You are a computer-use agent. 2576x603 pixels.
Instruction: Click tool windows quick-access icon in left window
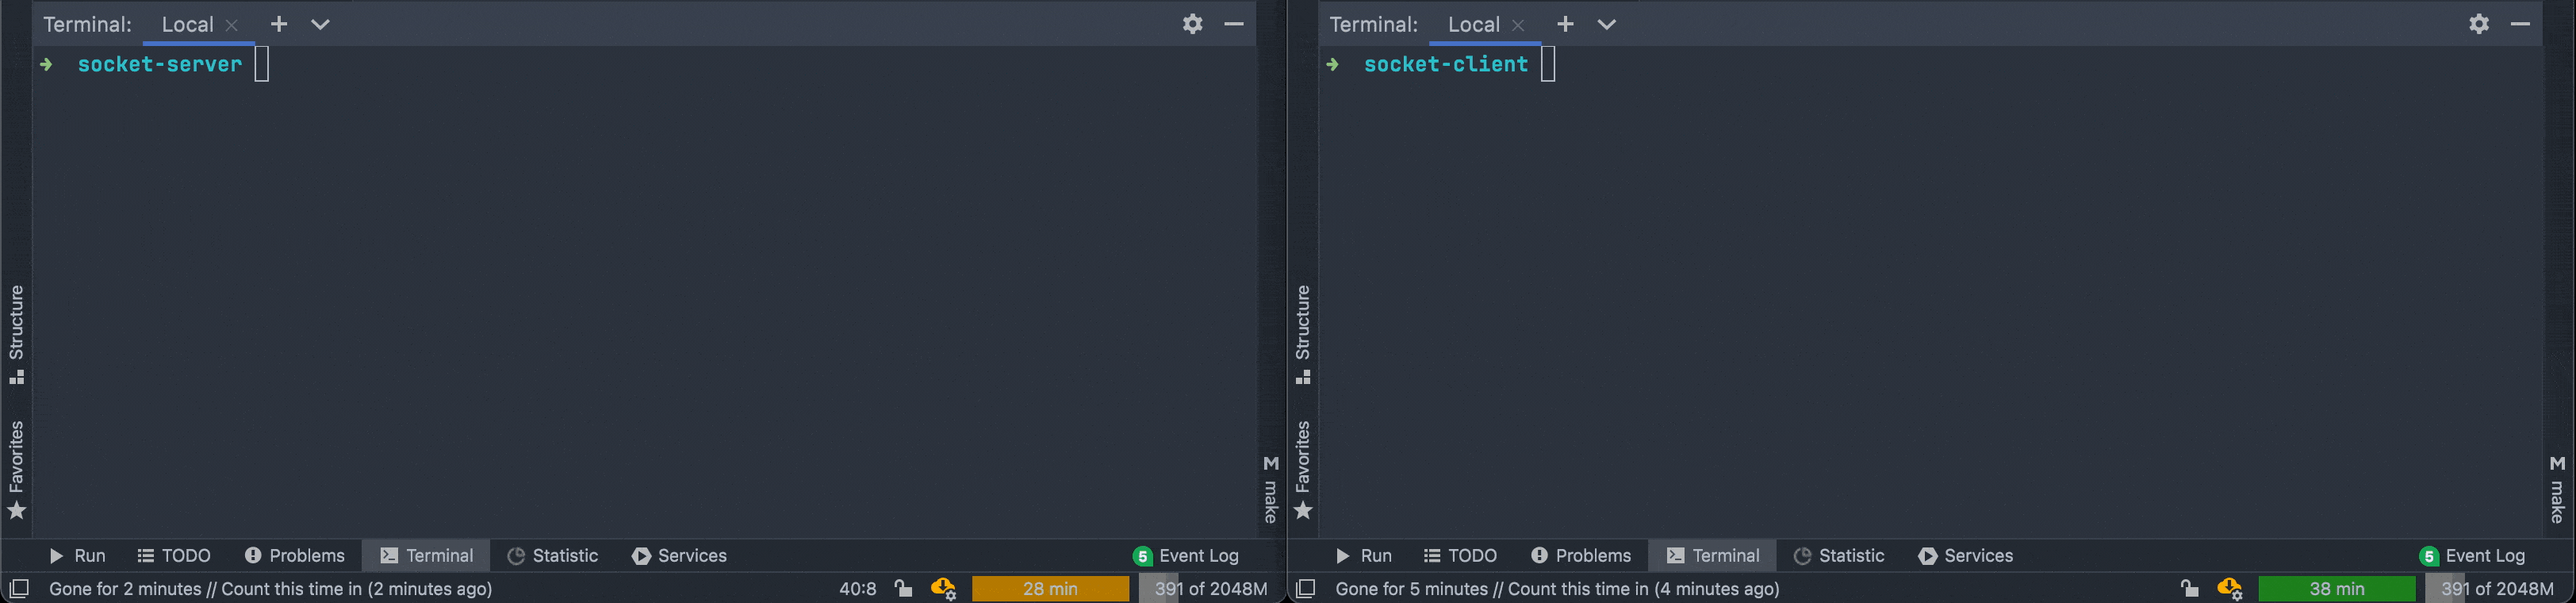coord(19,589)
